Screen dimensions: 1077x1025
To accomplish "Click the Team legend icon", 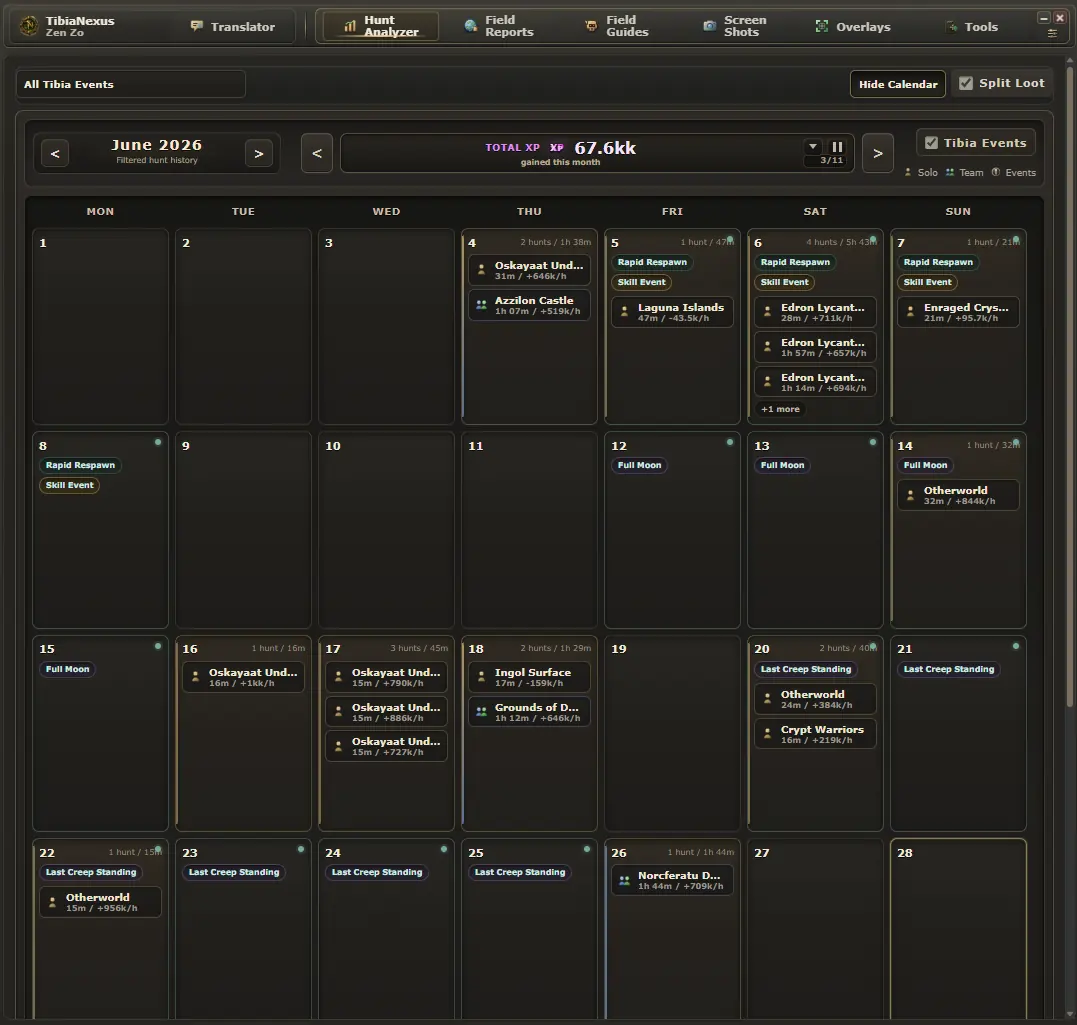I will [950, 172].
